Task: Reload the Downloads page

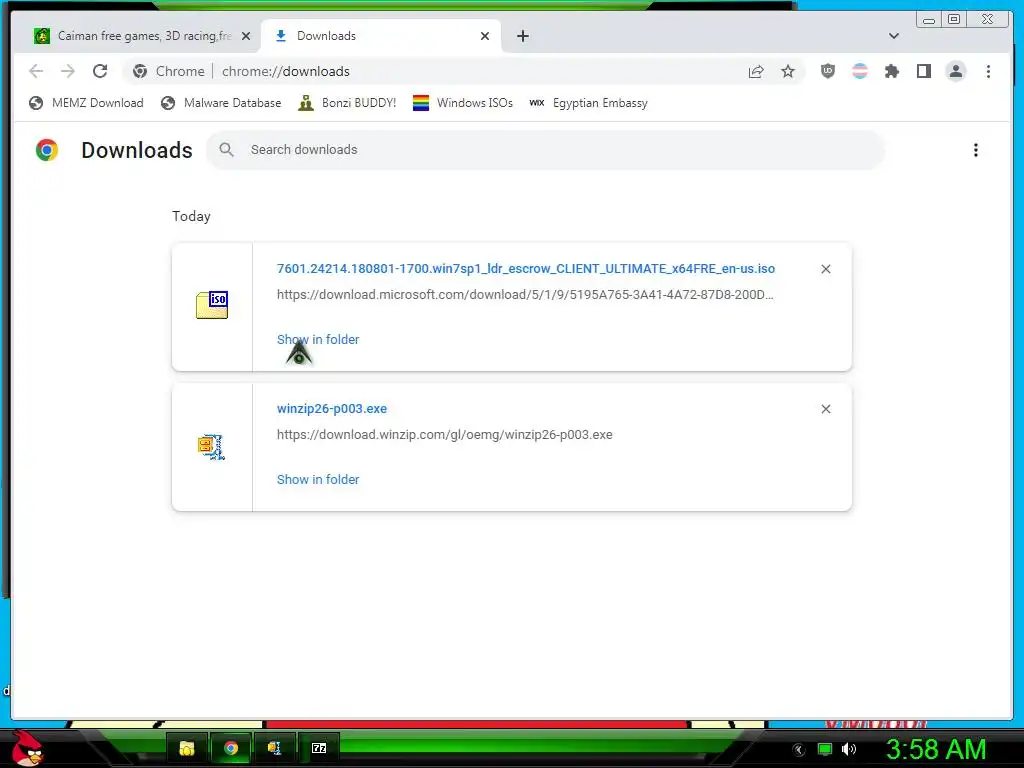Action: pos(100,71)
